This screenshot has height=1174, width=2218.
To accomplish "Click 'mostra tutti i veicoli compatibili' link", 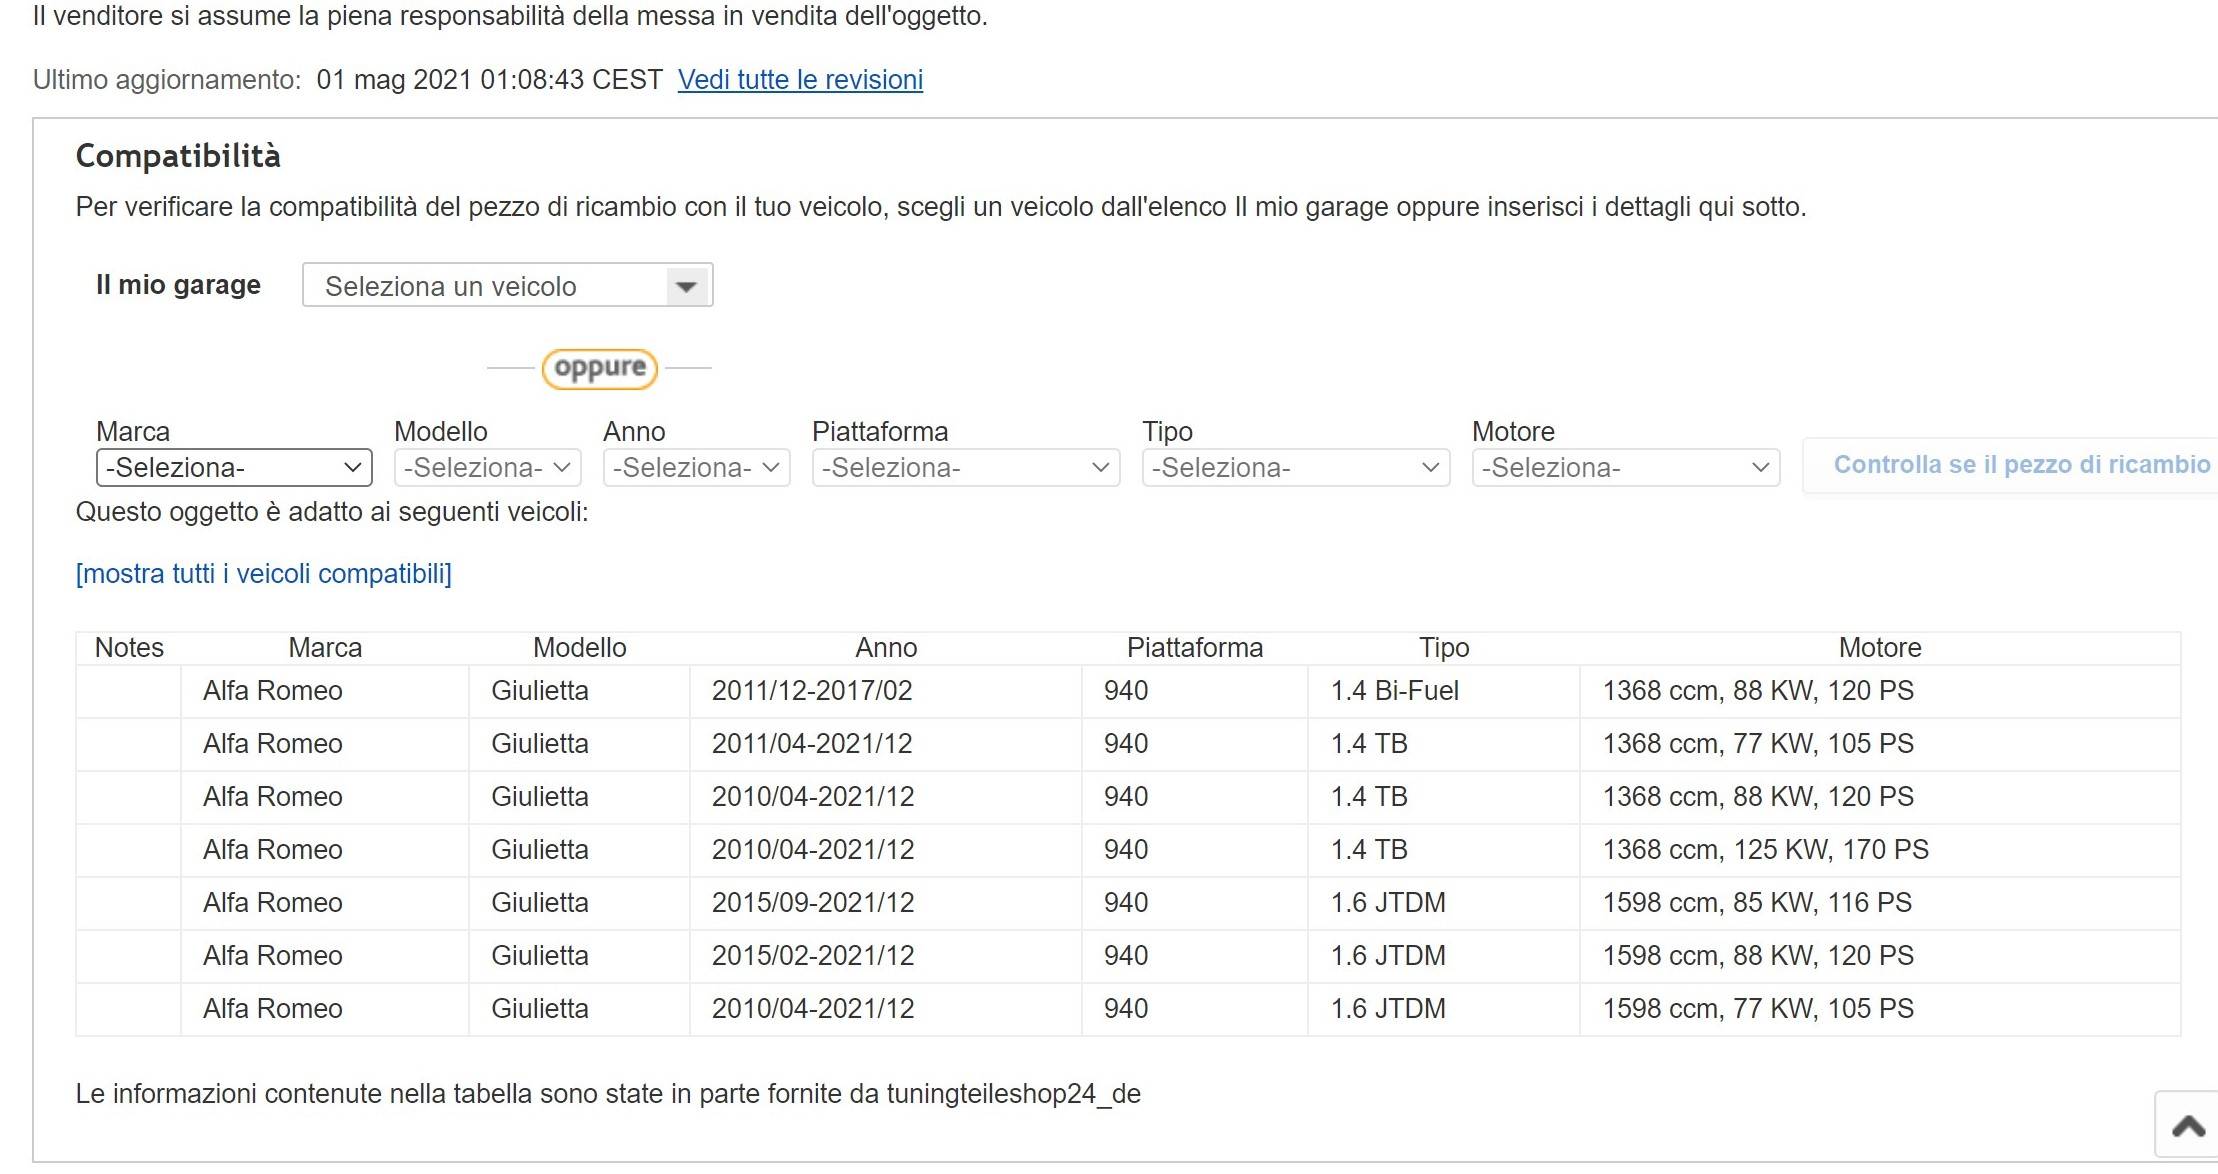I will coord(264,574).
